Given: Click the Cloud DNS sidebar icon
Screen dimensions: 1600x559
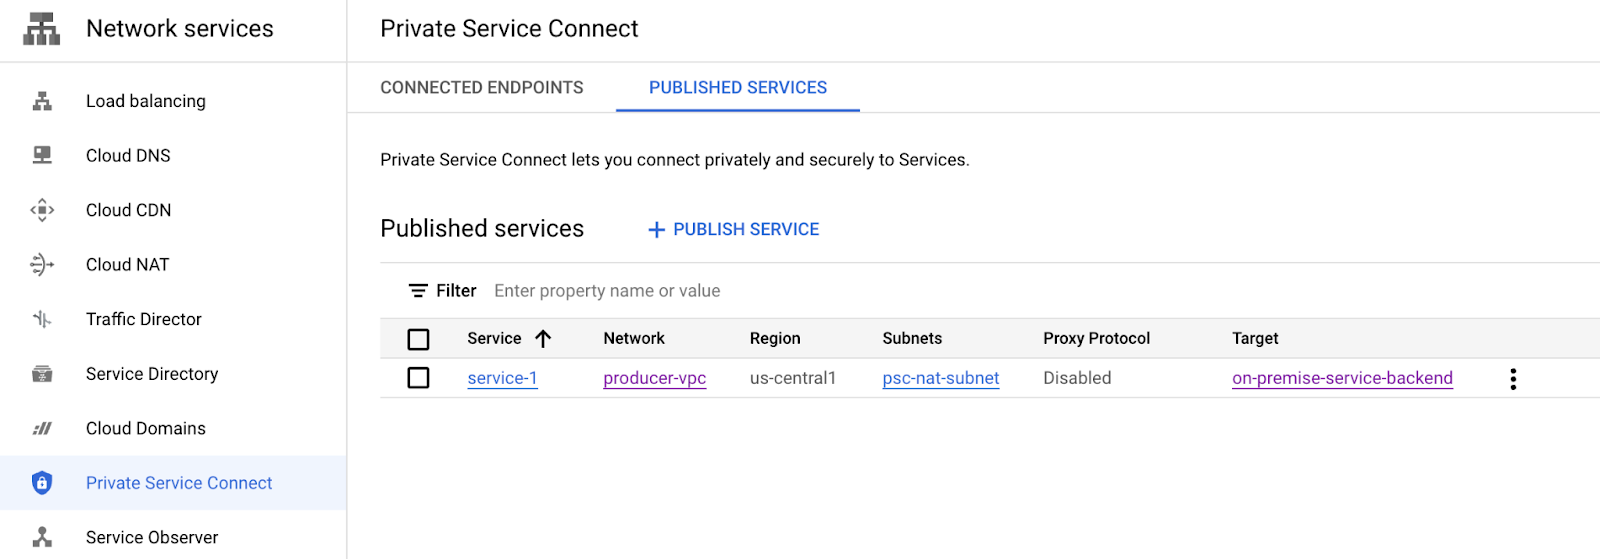Looking at the screenshot, I should 42,155.
